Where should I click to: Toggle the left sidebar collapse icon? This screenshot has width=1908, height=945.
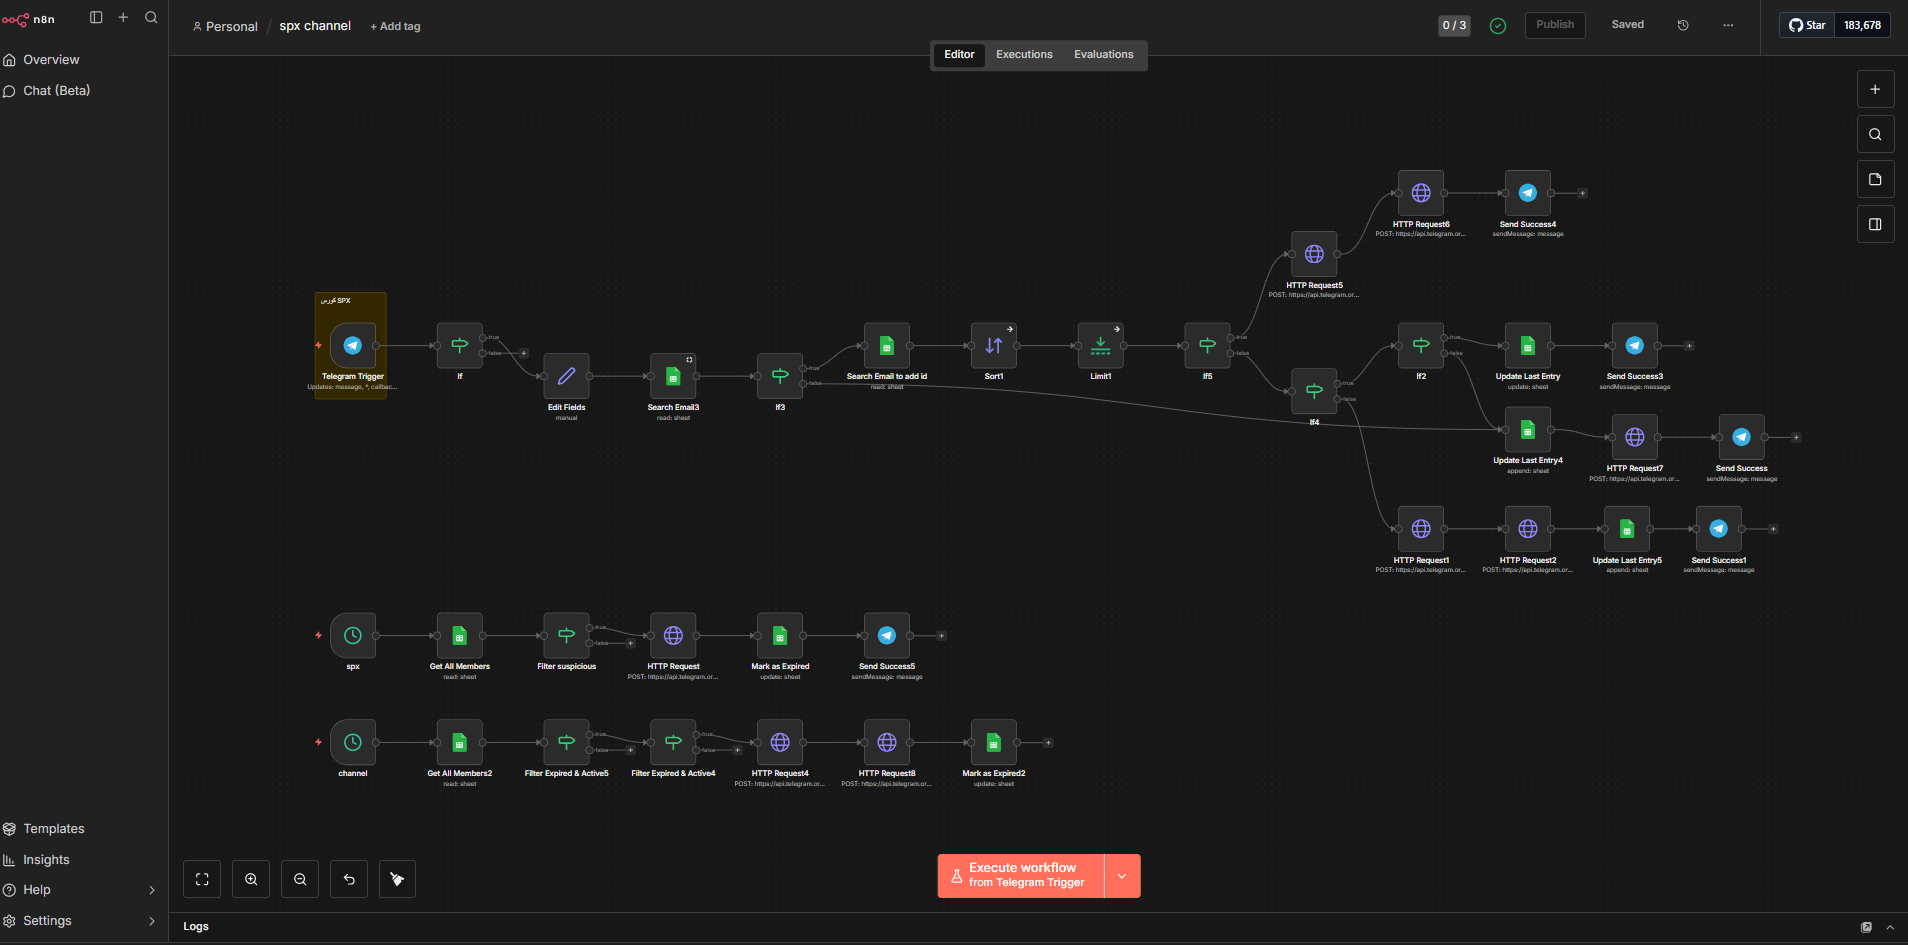click(96, 18)
